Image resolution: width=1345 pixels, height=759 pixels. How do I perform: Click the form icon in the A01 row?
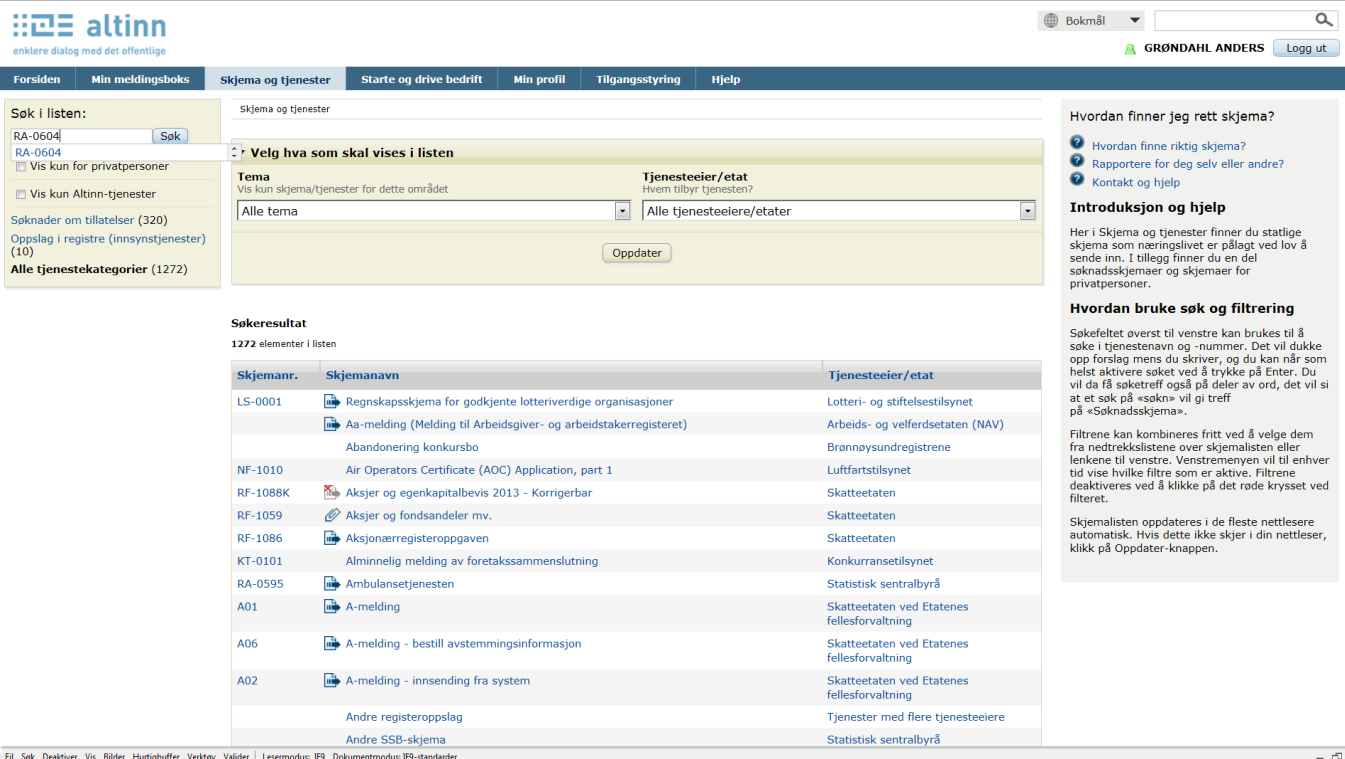[333, 606]
